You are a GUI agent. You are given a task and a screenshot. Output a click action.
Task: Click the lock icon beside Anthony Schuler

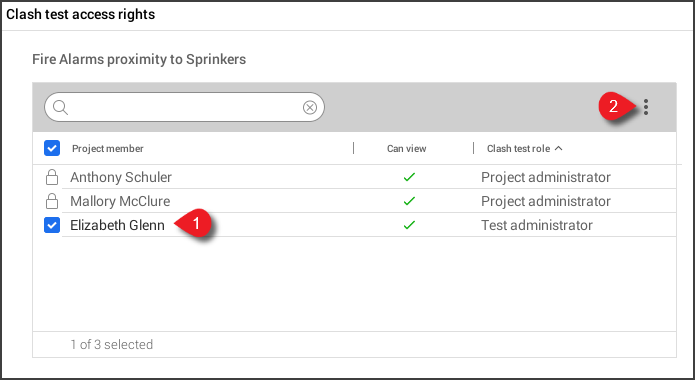[52, 177]
